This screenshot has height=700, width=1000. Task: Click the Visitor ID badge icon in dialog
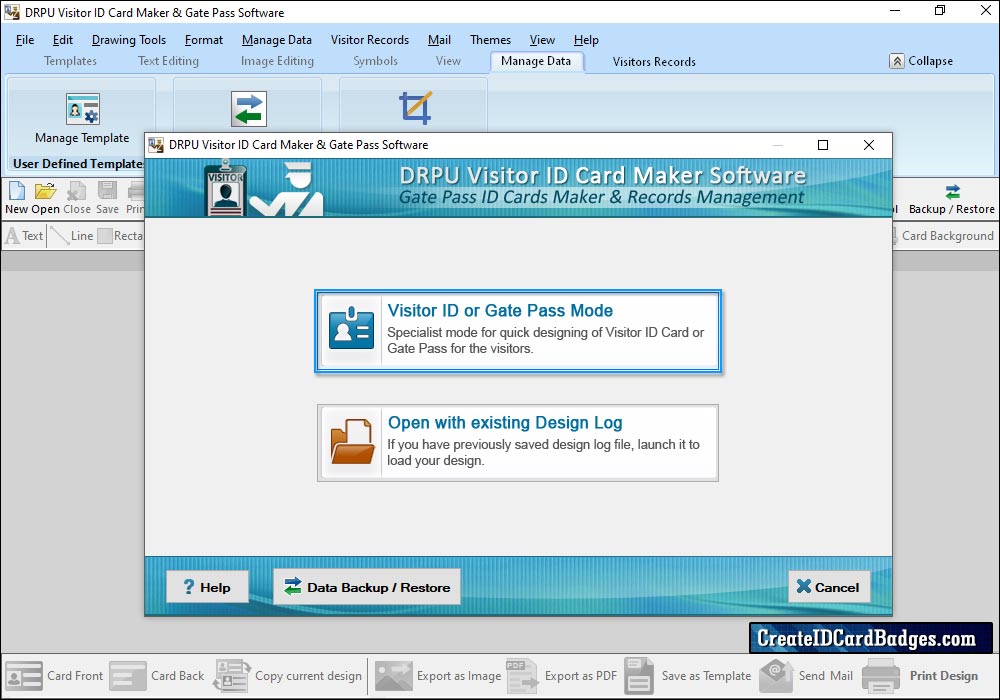pos(351,328)
